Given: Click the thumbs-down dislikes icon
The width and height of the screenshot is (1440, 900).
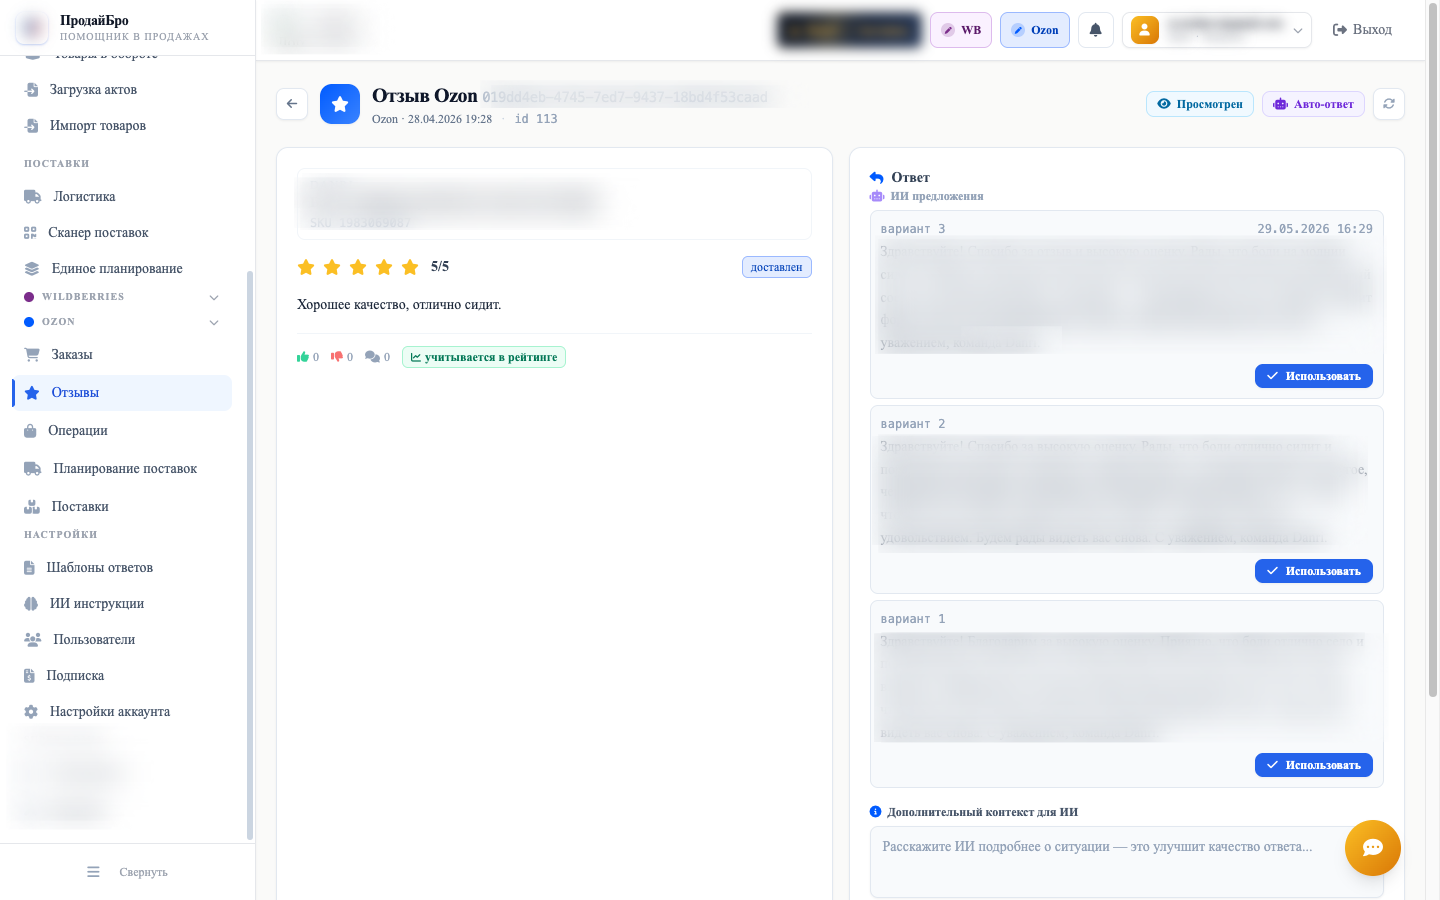Looking at the screenshot, I should 337,357.
